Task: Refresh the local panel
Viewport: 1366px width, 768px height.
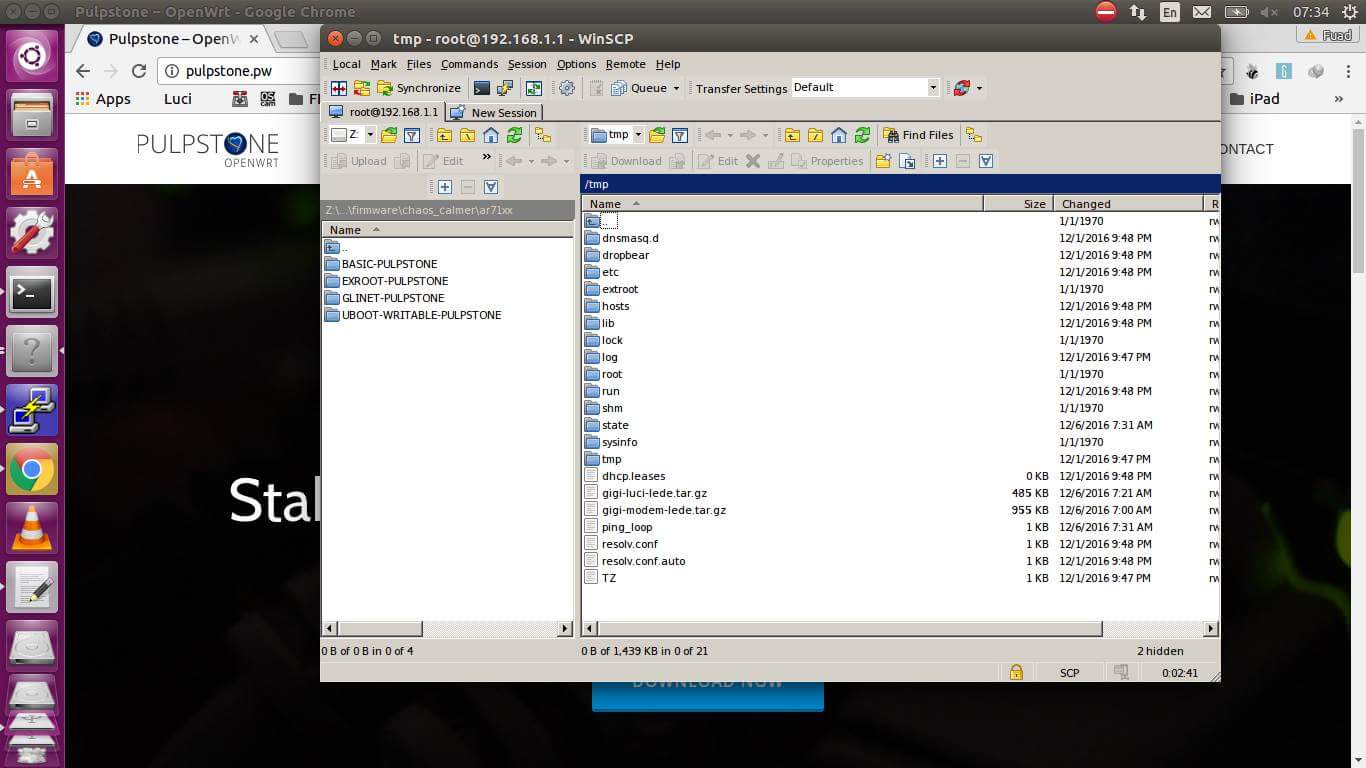Action: click(x=514, y=135)
